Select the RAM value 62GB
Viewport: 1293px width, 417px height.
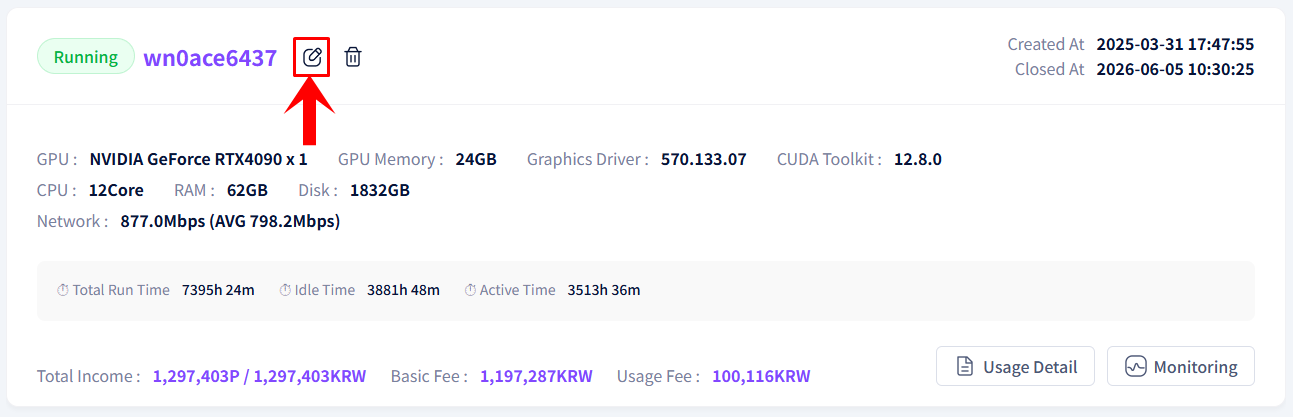coord(246,190)
